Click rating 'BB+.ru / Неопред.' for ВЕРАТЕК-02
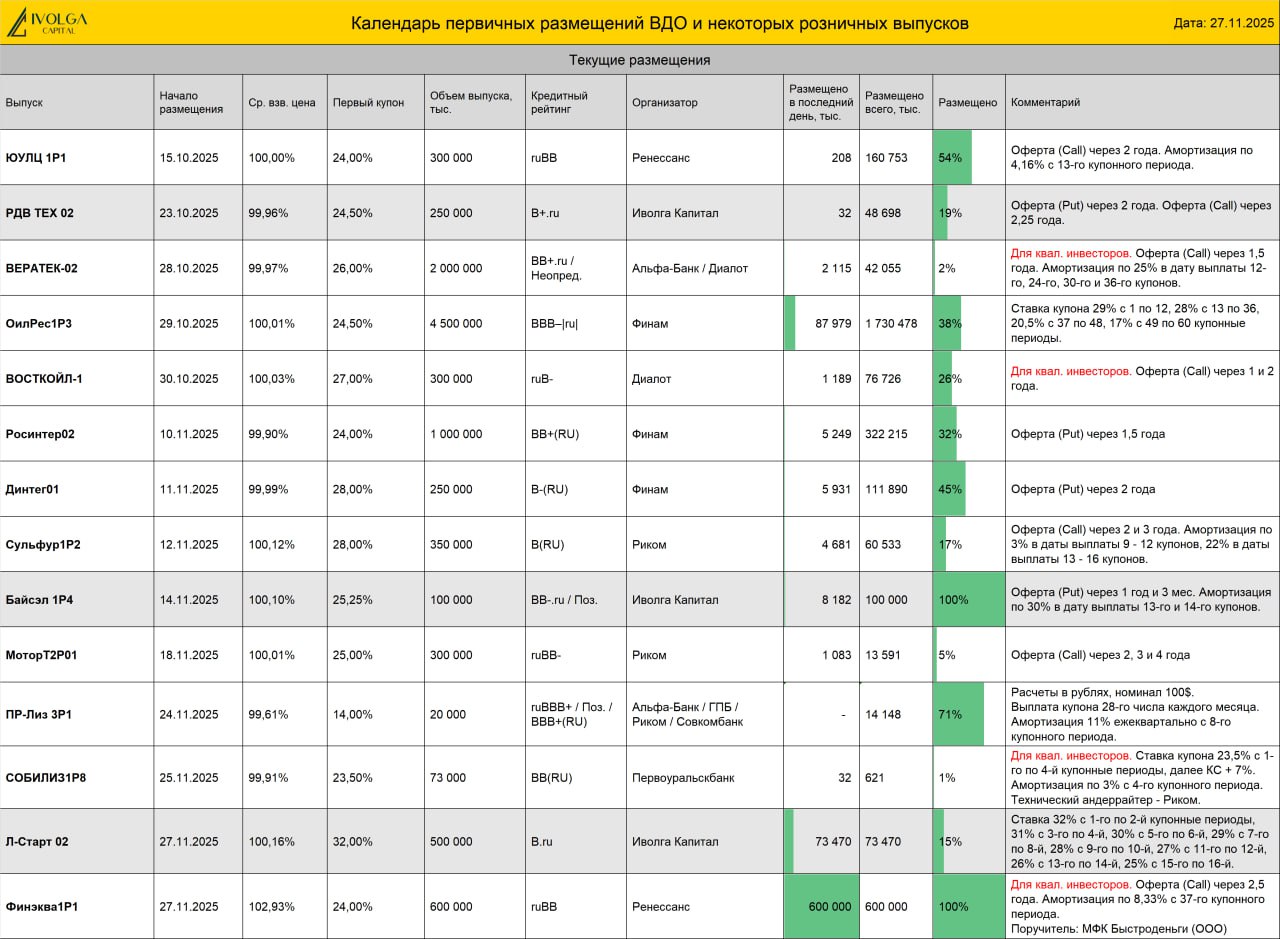This screenshot has height=939, width=1280. pos(557,268)
